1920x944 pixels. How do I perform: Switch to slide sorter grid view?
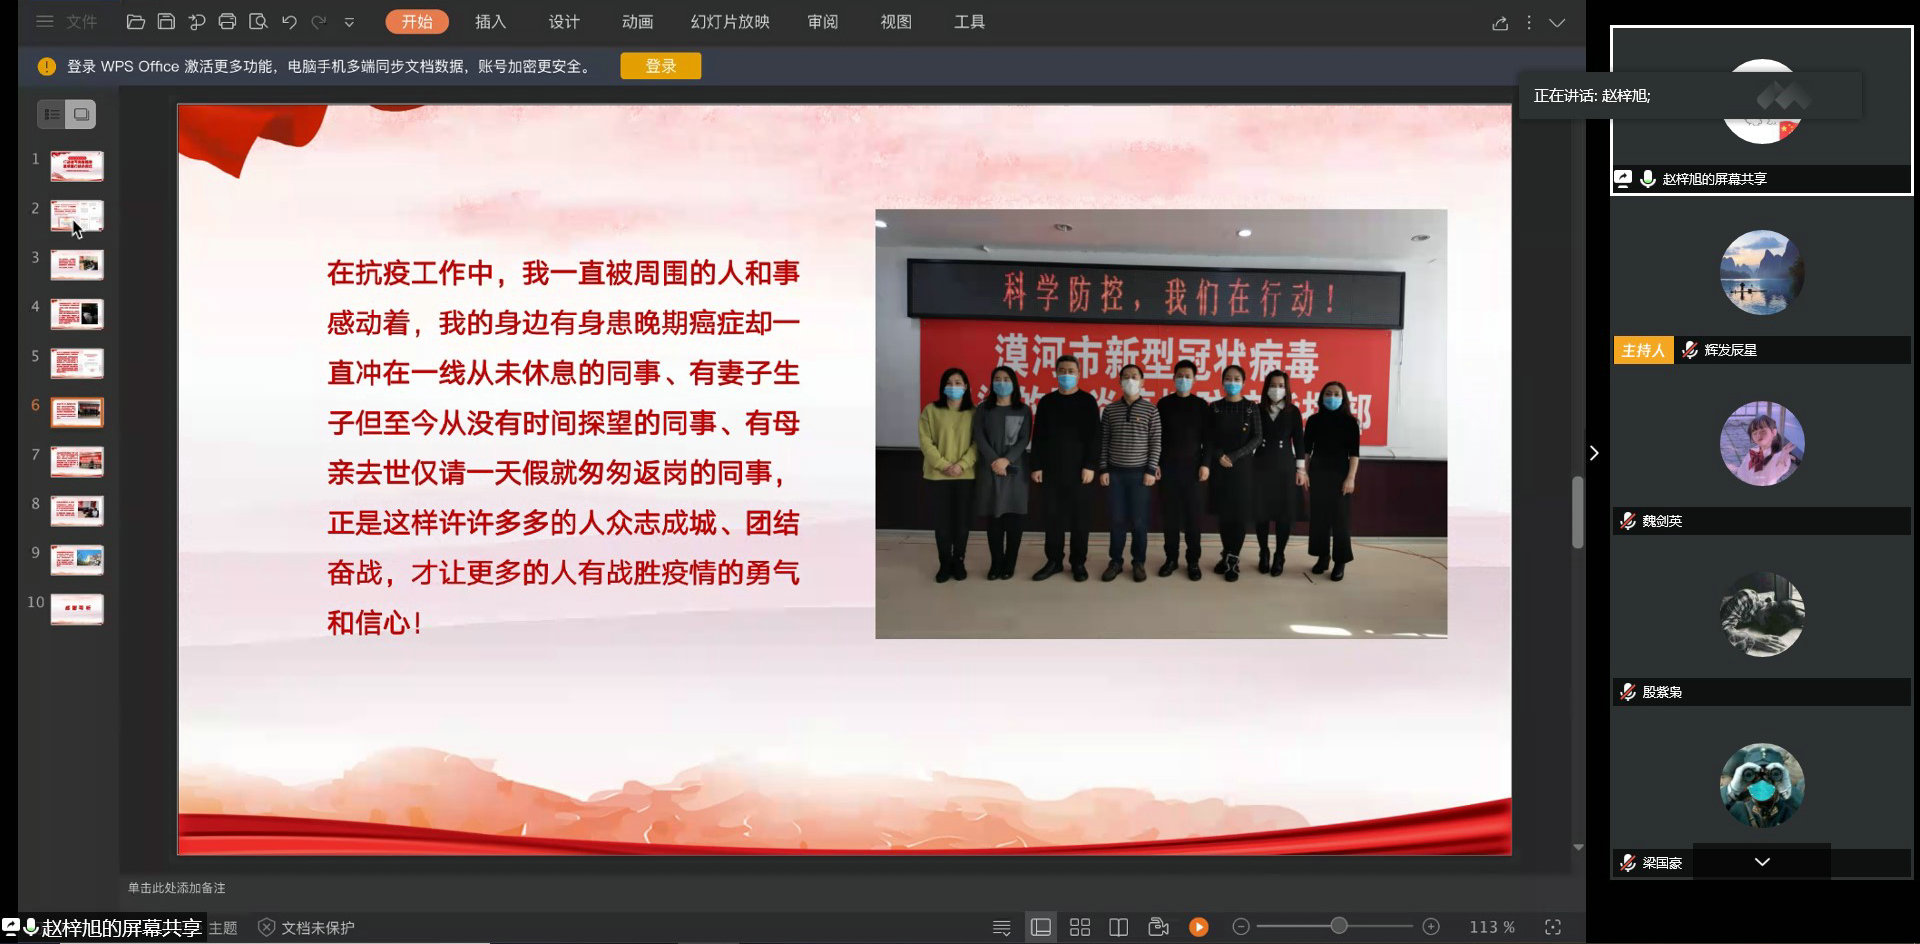point(1080,927)
